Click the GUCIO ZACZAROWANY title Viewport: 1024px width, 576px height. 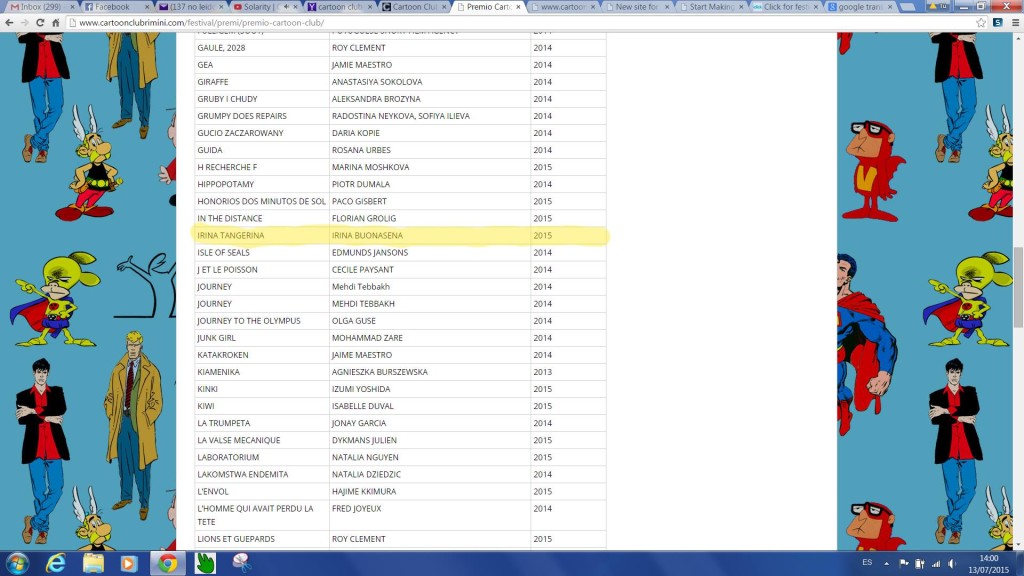(240, 133)
